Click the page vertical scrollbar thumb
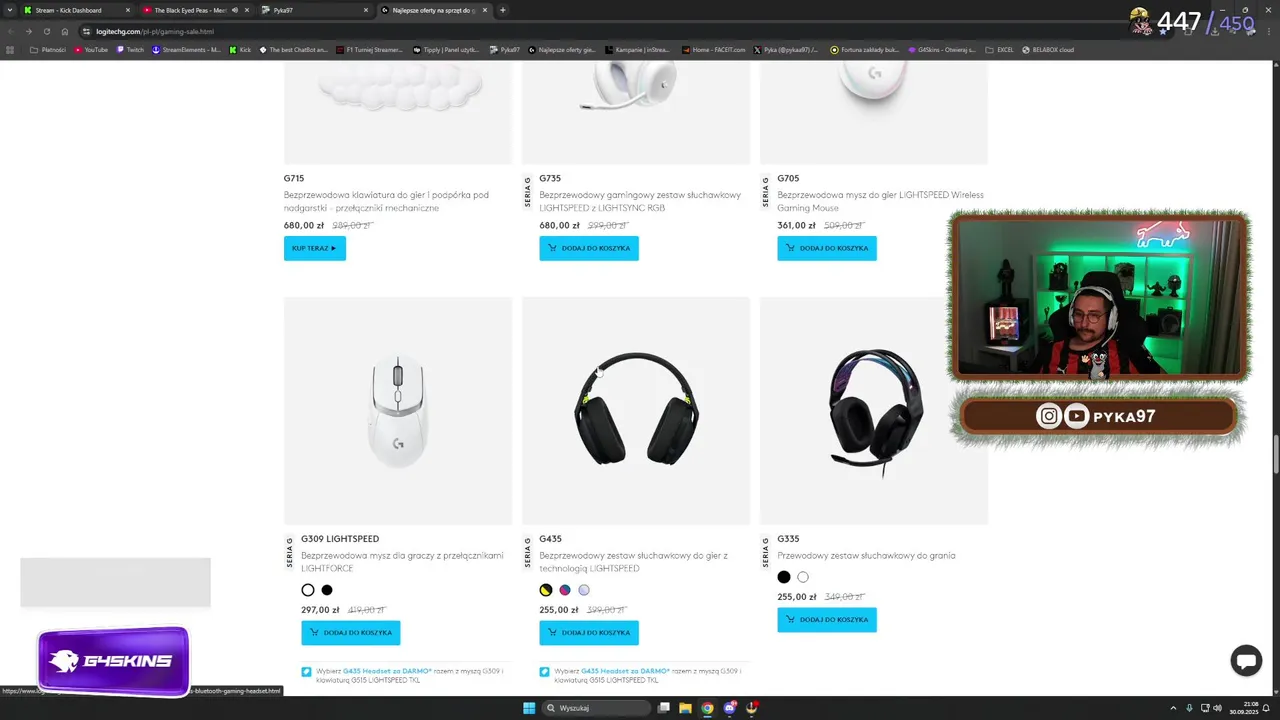 1275,456
